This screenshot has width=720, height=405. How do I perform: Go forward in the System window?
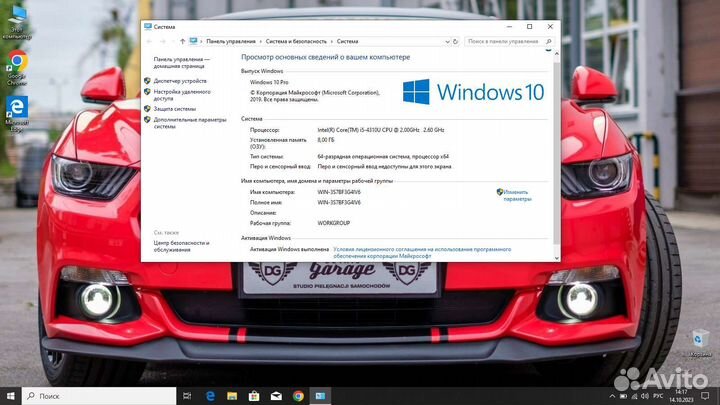[x=163, y=41]
